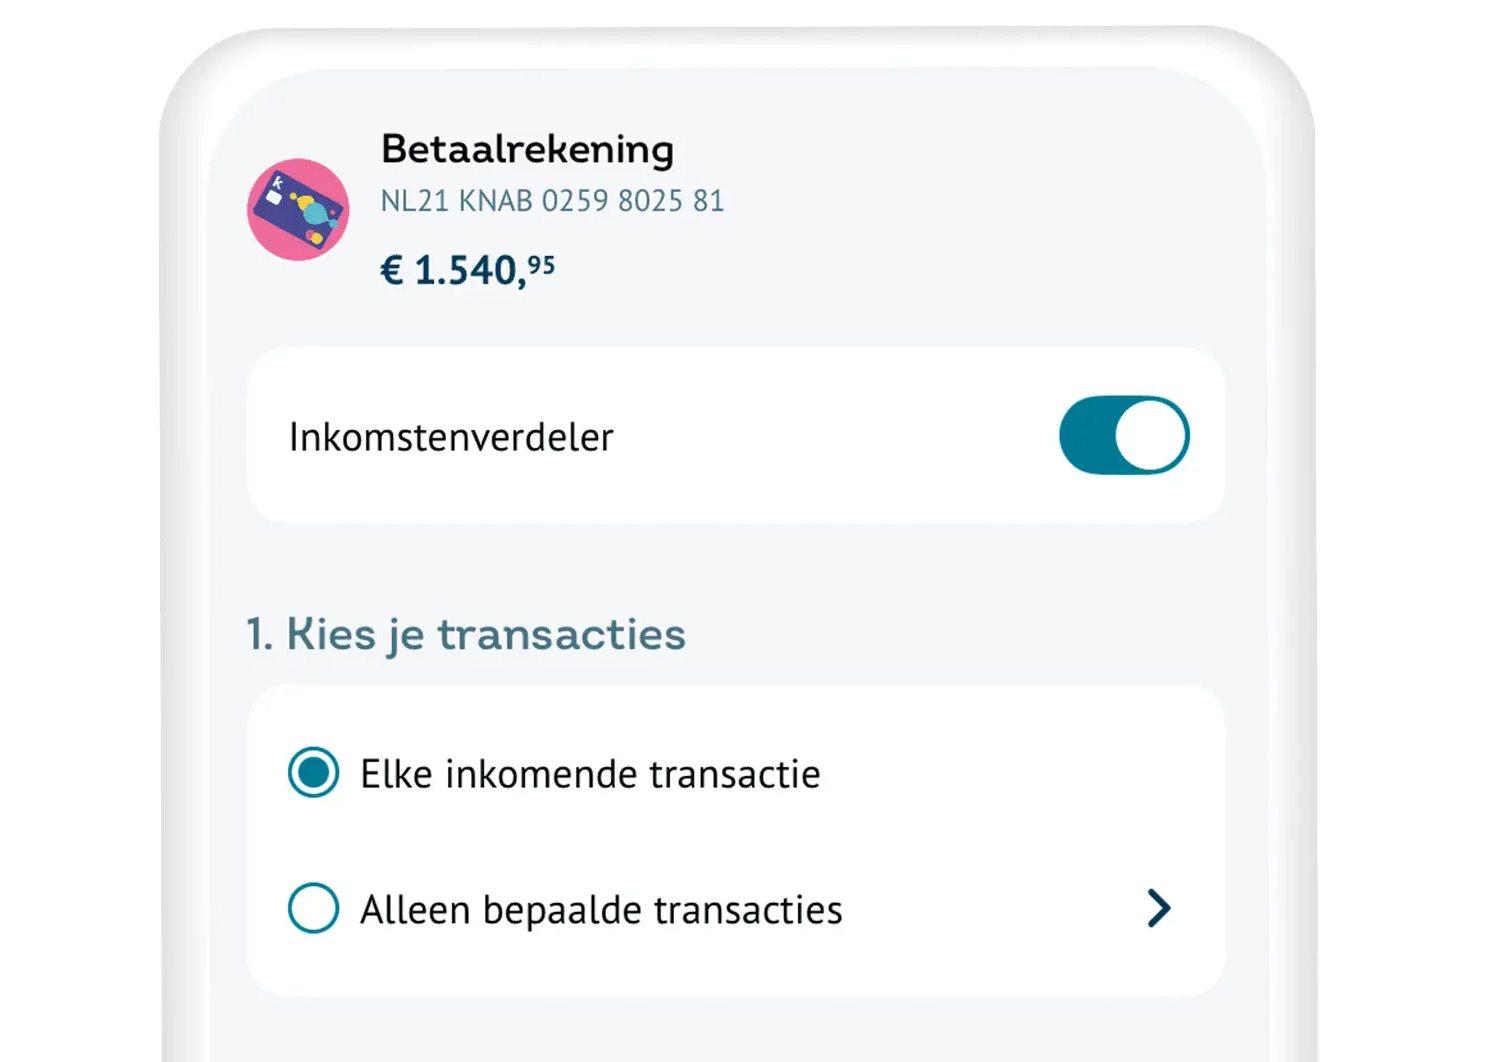Open the Betaalrekening account title
Viewport: 1497px width, 1062px height.
(x=527, y=150)
